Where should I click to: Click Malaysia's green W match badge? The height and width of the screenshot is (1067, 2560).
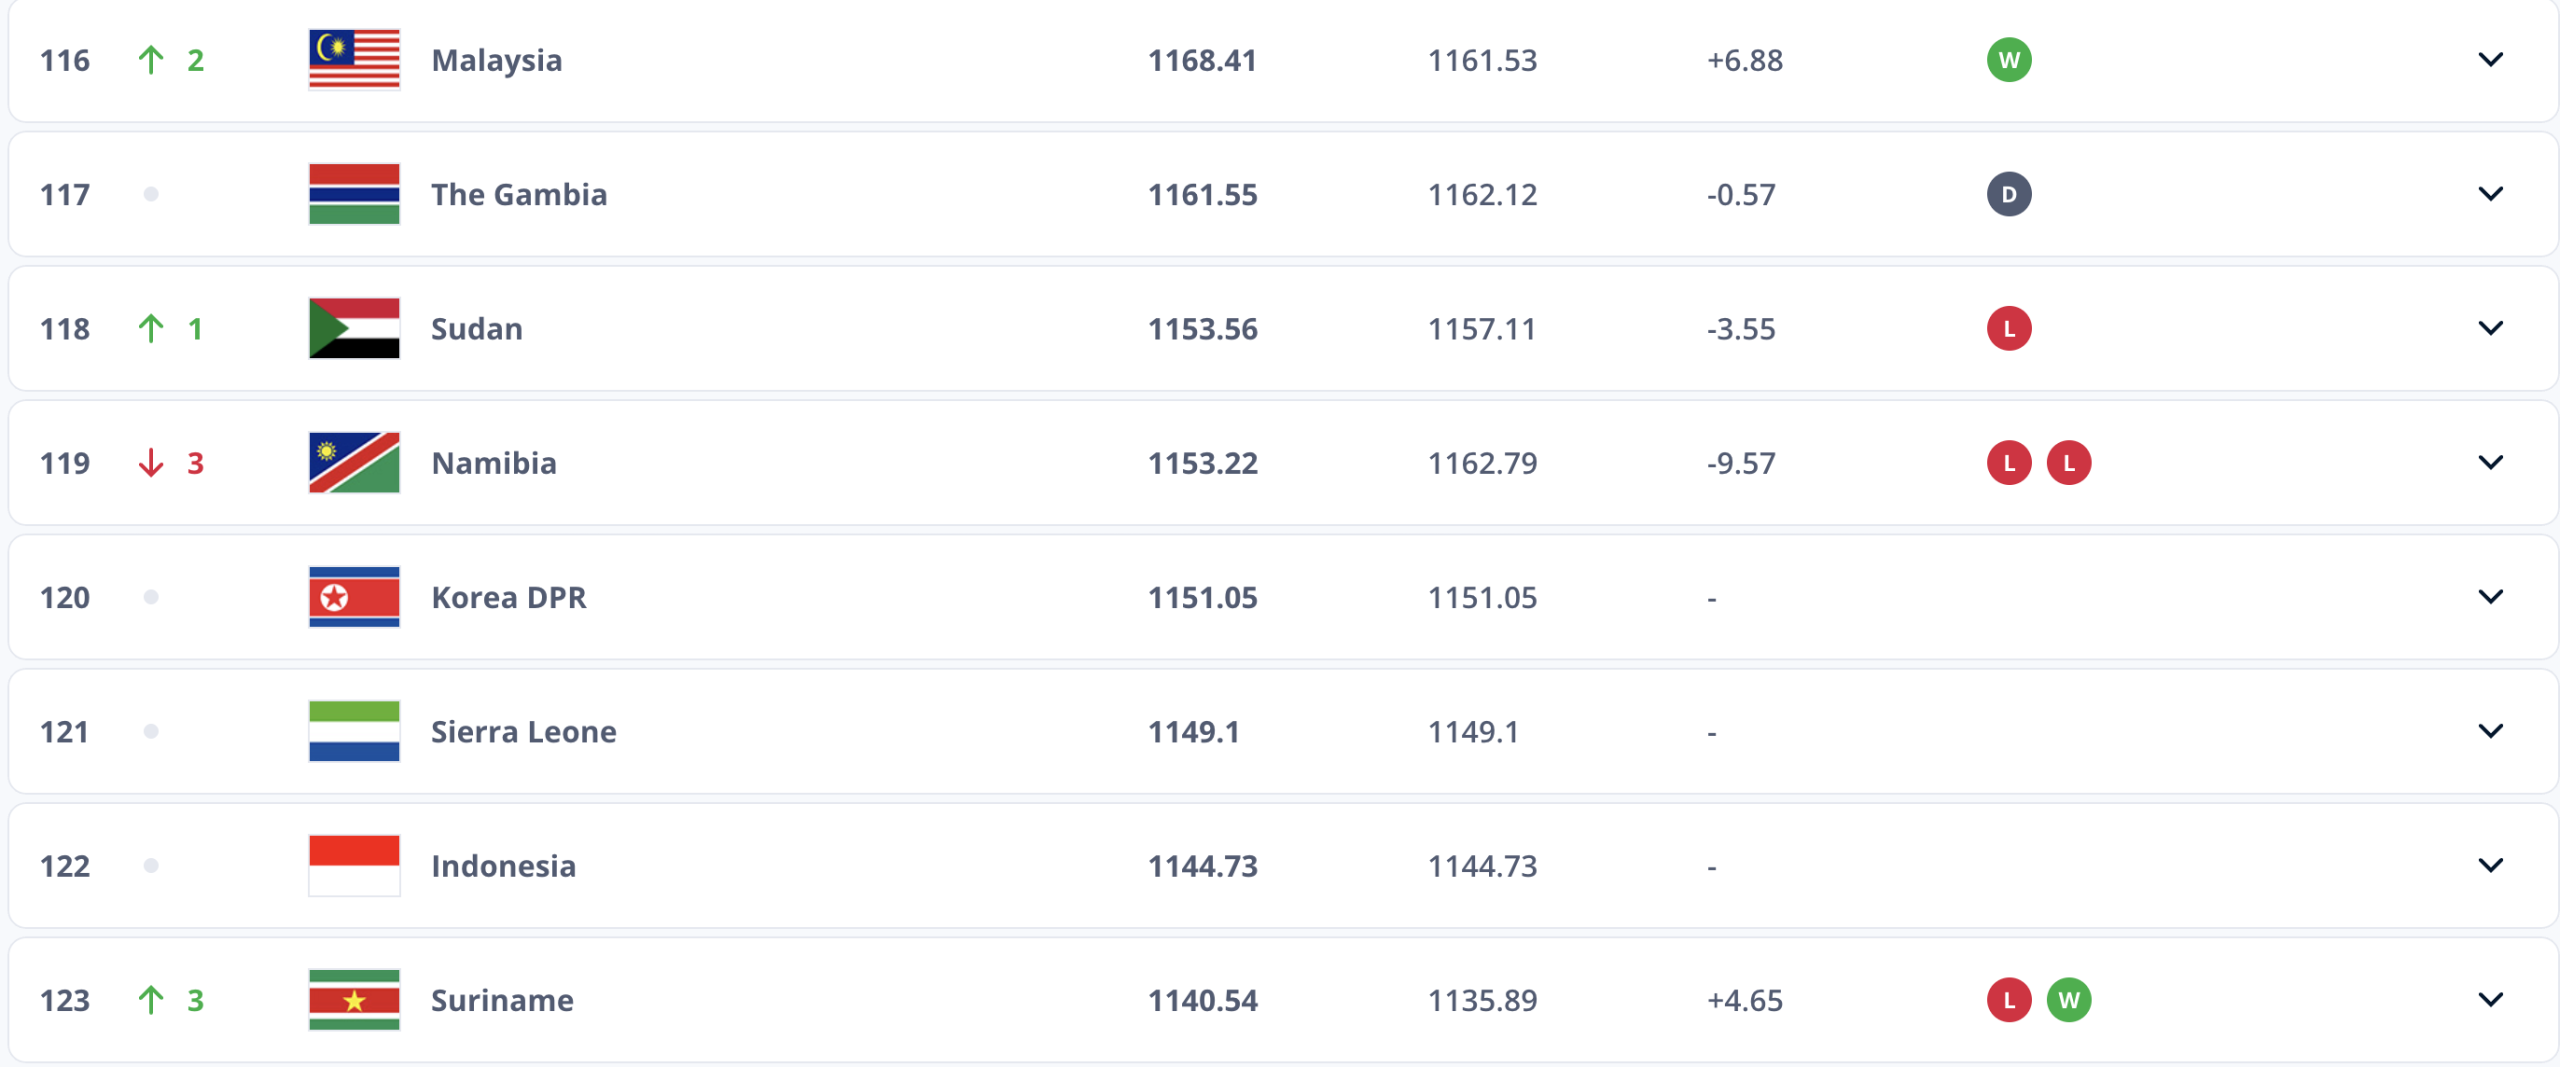pos(2008,60)
